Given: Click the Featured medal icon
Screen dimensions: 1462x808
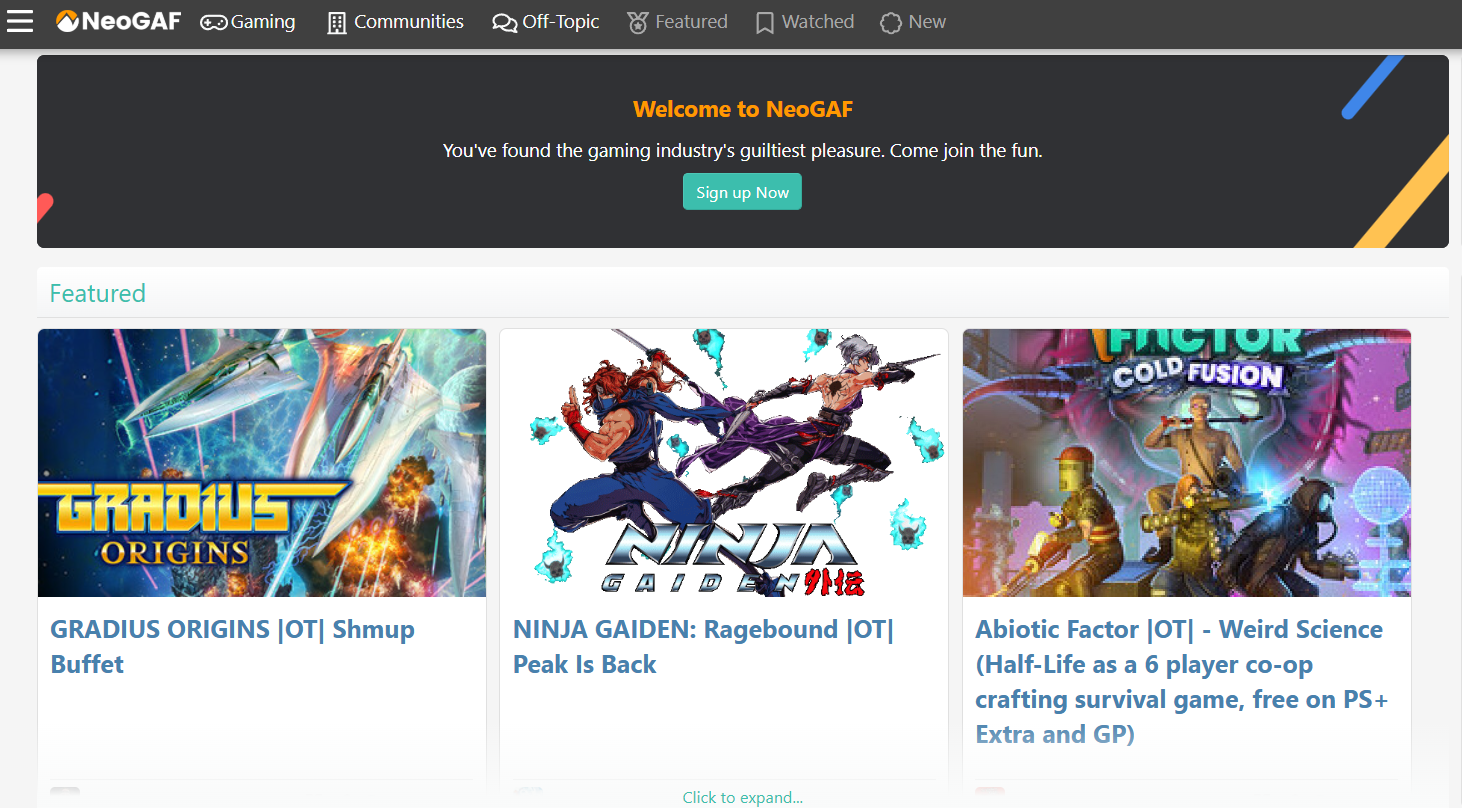Looking at the screenshot, I should [638, 22].
